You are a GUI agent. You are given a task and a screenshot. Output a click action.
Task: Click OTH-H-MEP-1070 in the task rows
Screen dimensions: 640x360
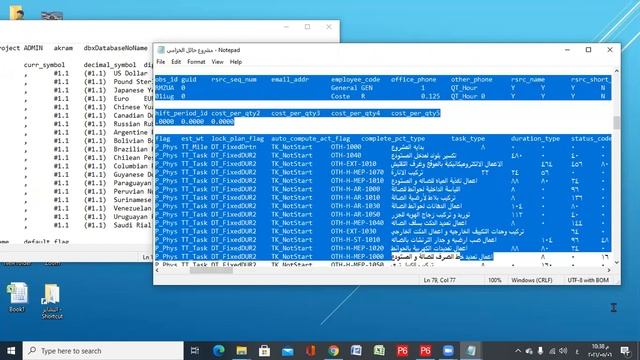tap(357, 172)
